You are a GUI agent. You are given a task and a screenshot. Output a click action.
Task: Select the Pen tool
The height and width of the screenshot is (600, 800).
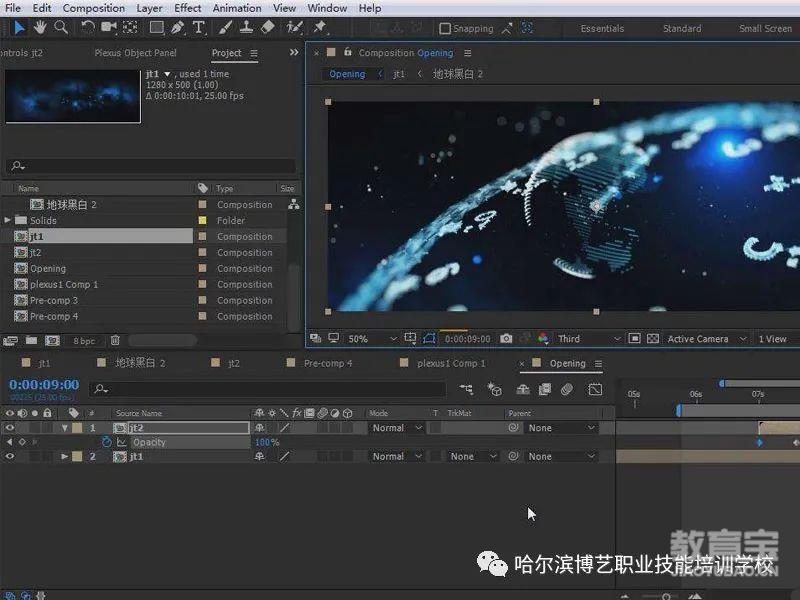coord(178,27)
